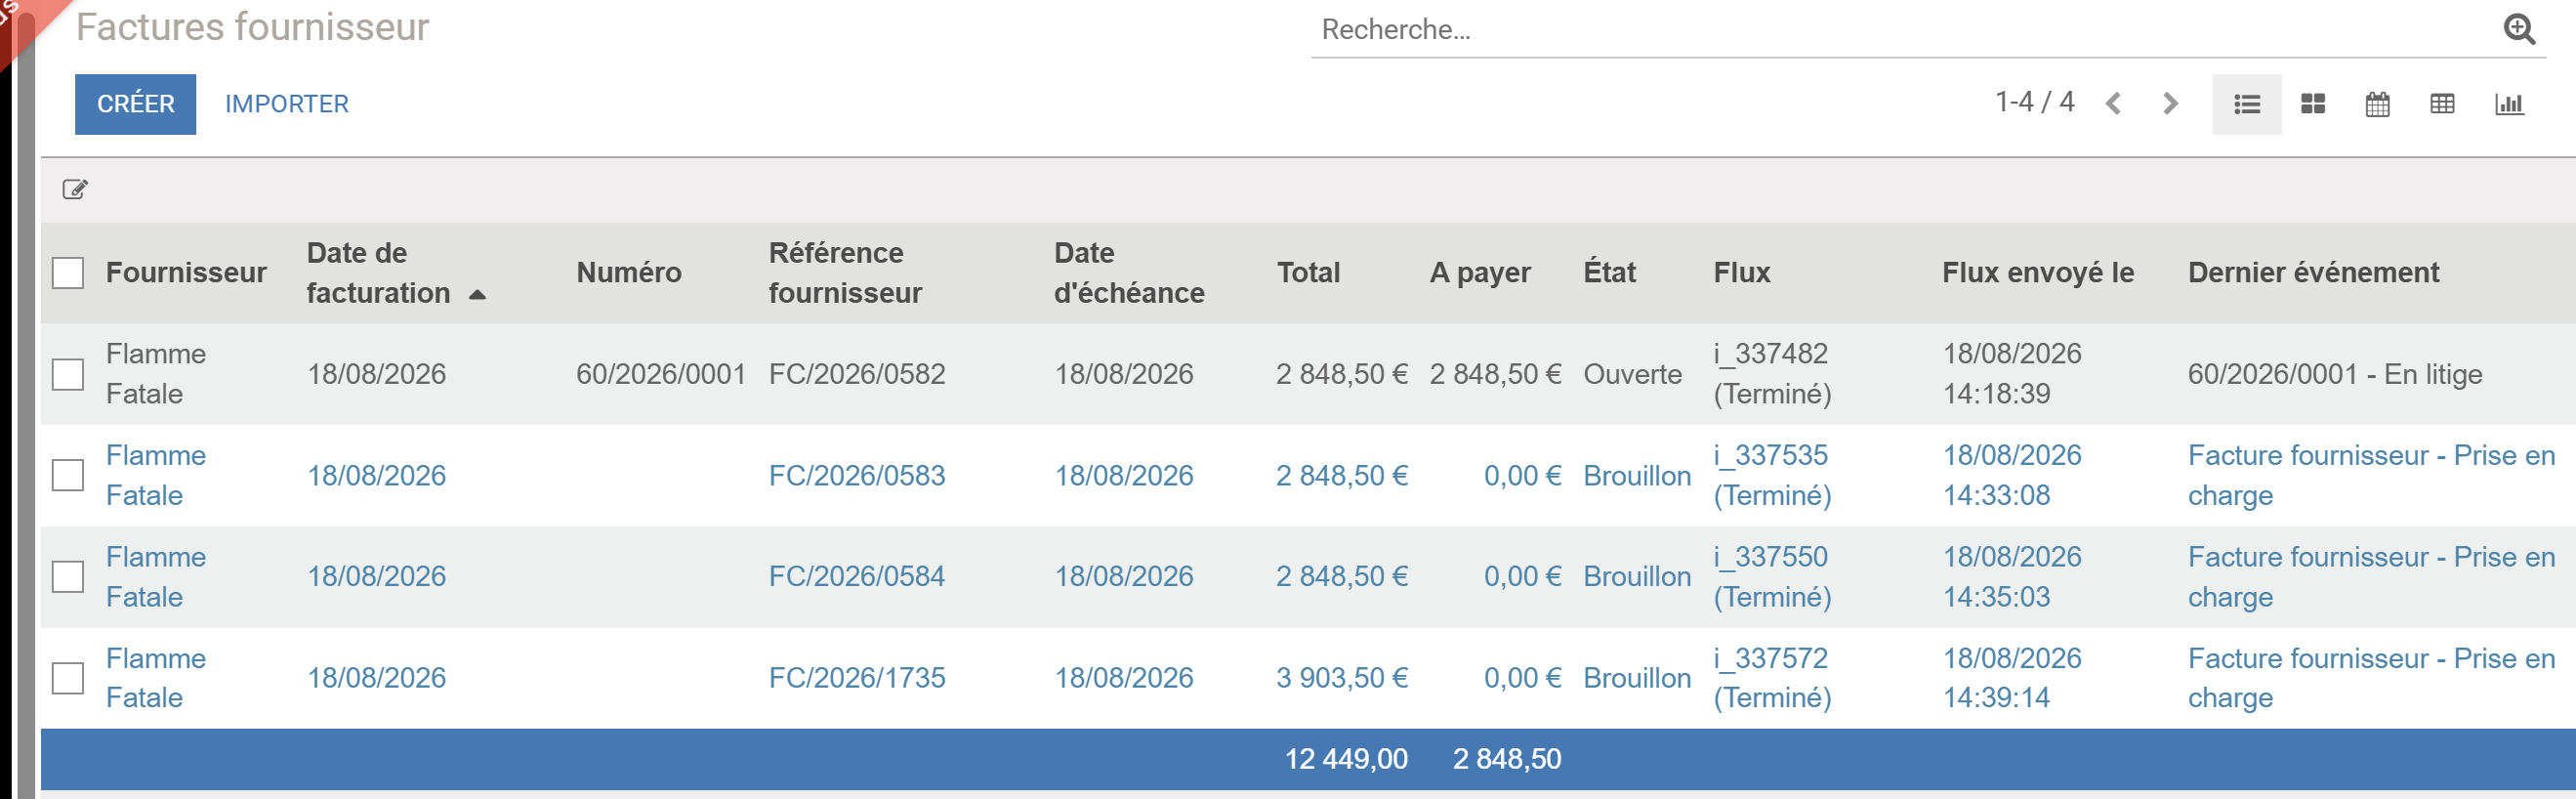Sort by the Total column header

(1308, 273)
